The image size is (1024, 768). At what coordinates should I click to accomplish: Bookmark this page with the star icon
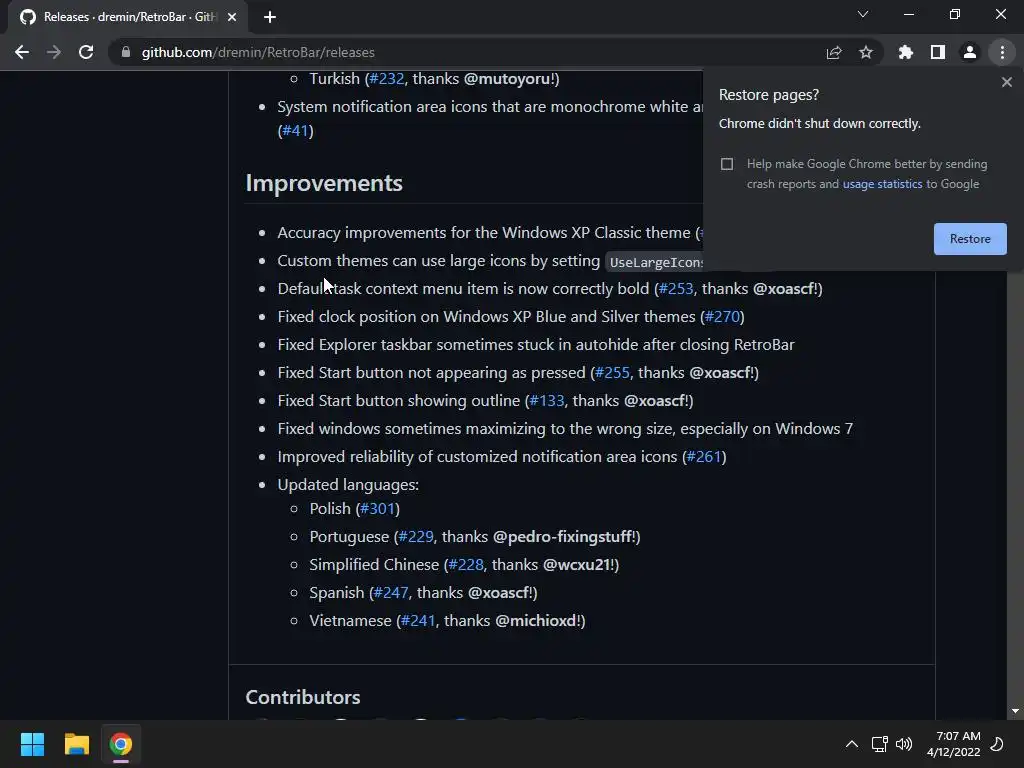pos(866,52)
